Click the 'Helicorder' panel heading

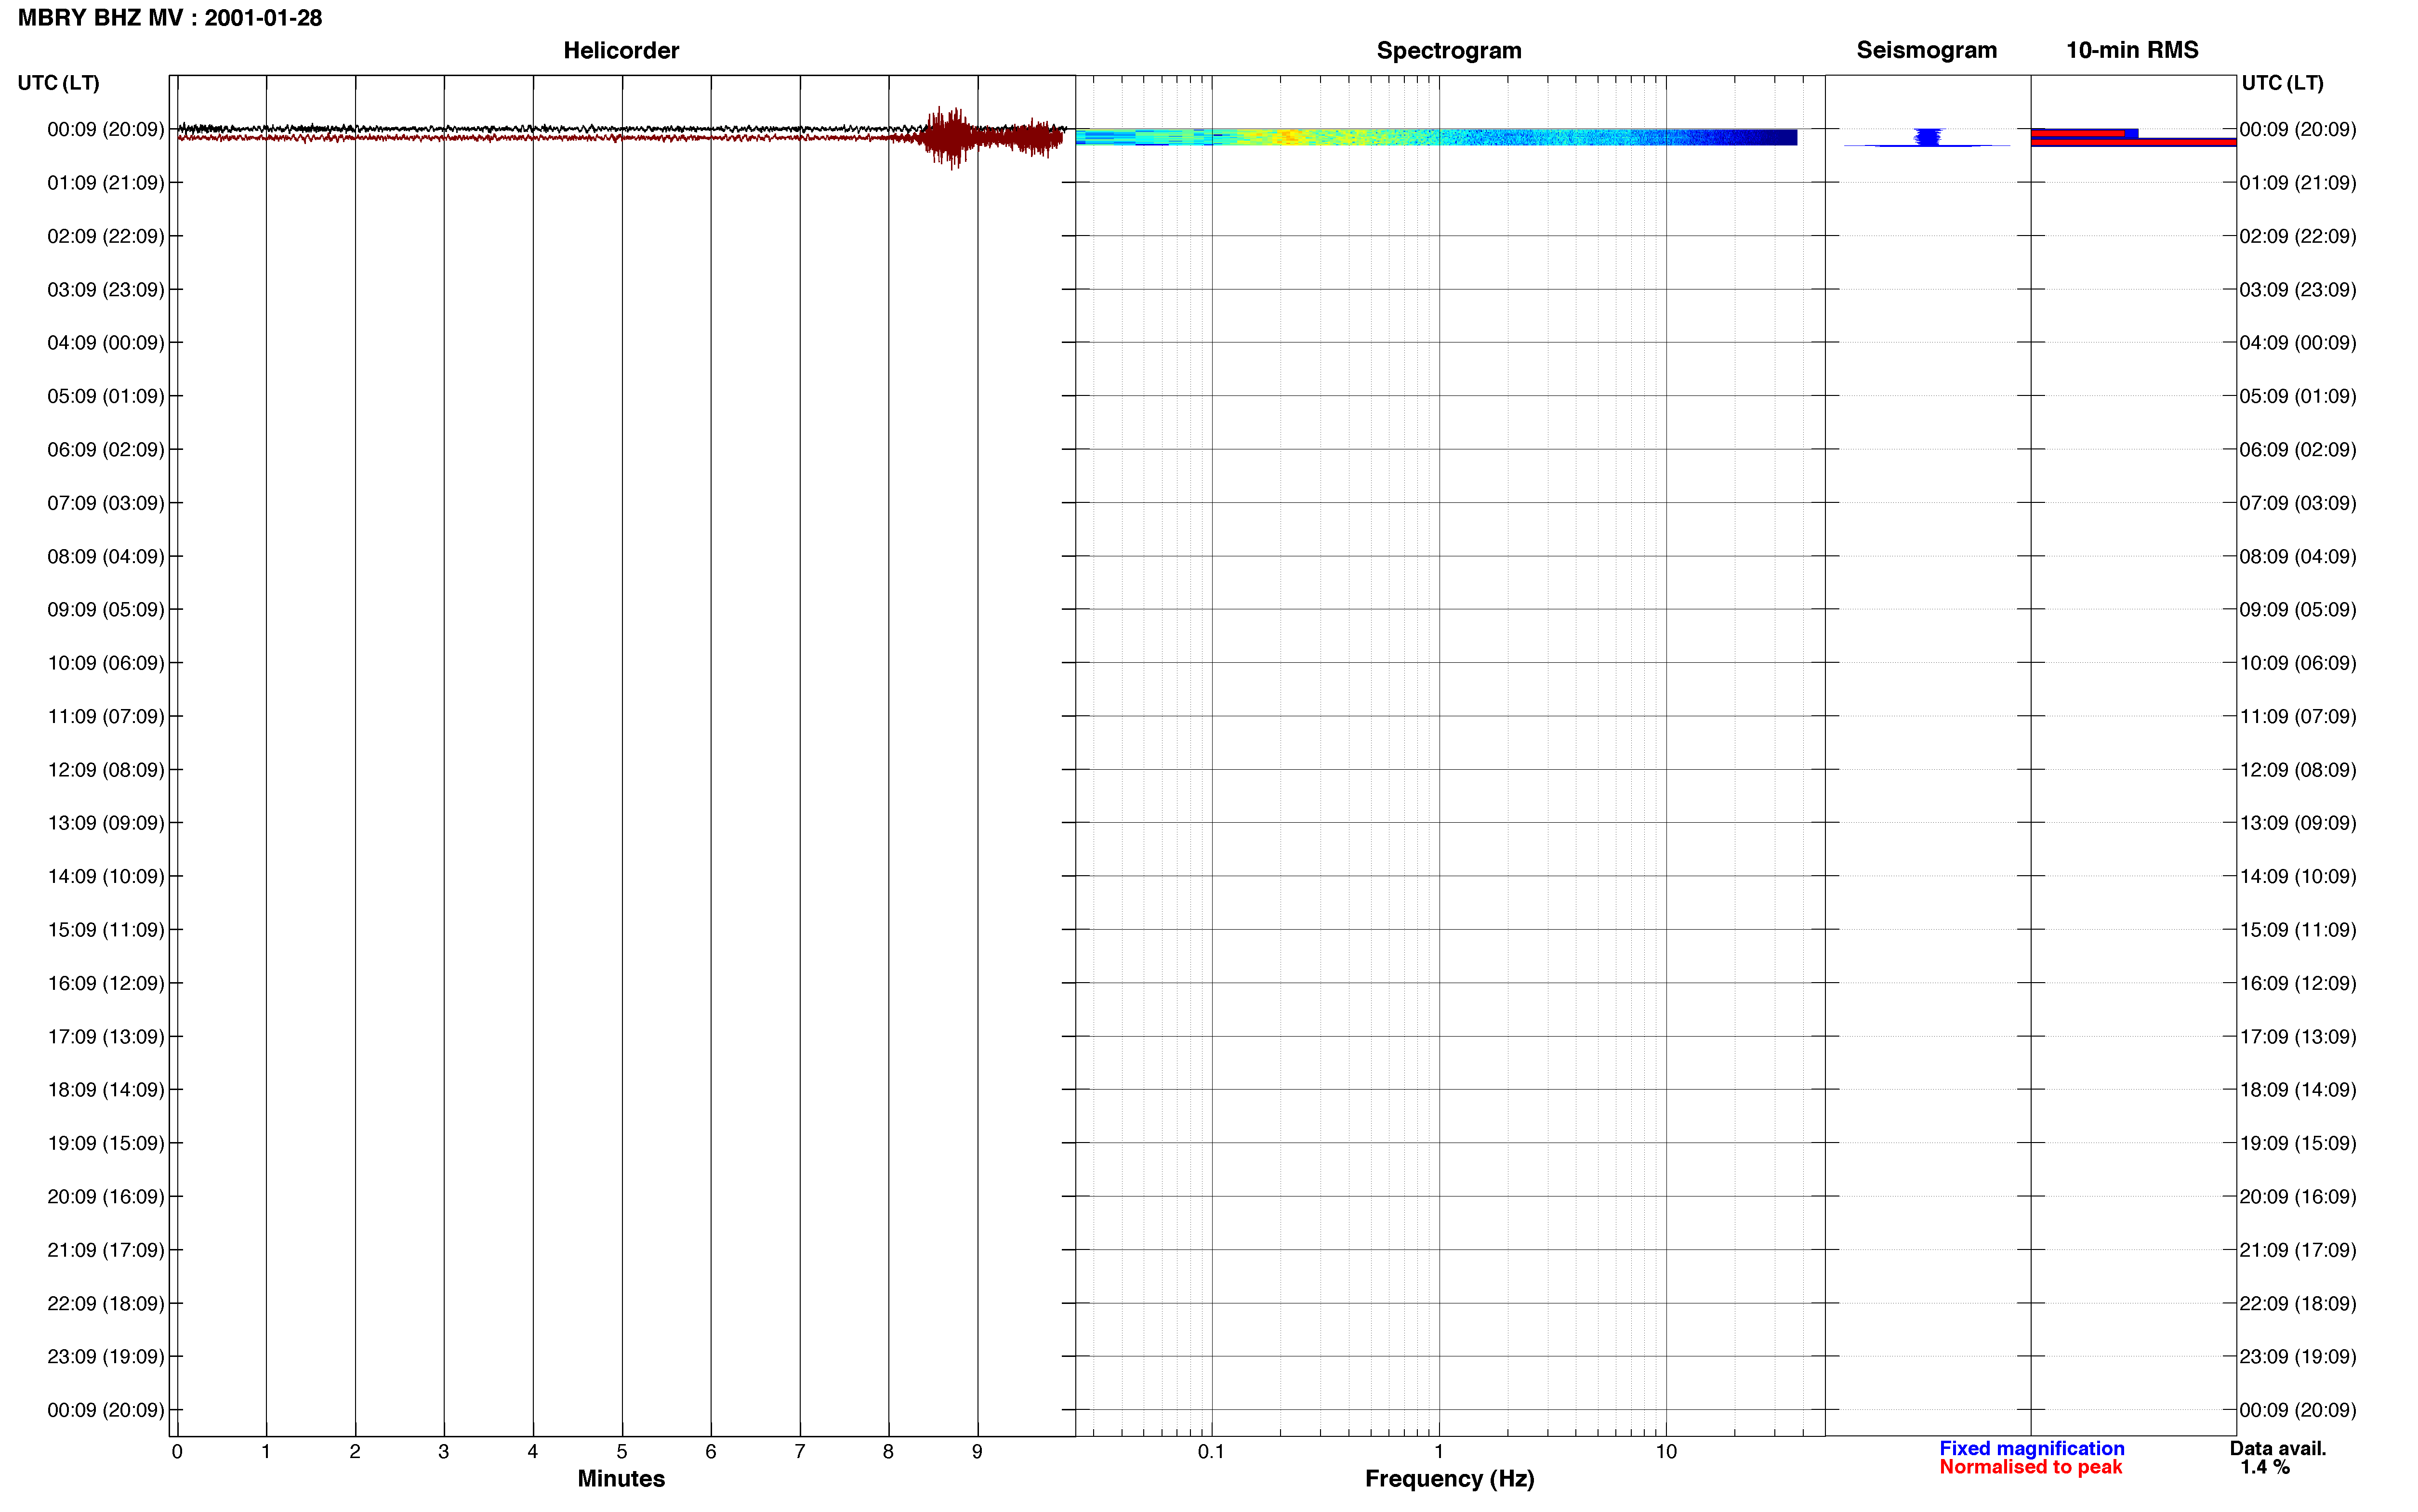tap(621, 50)
